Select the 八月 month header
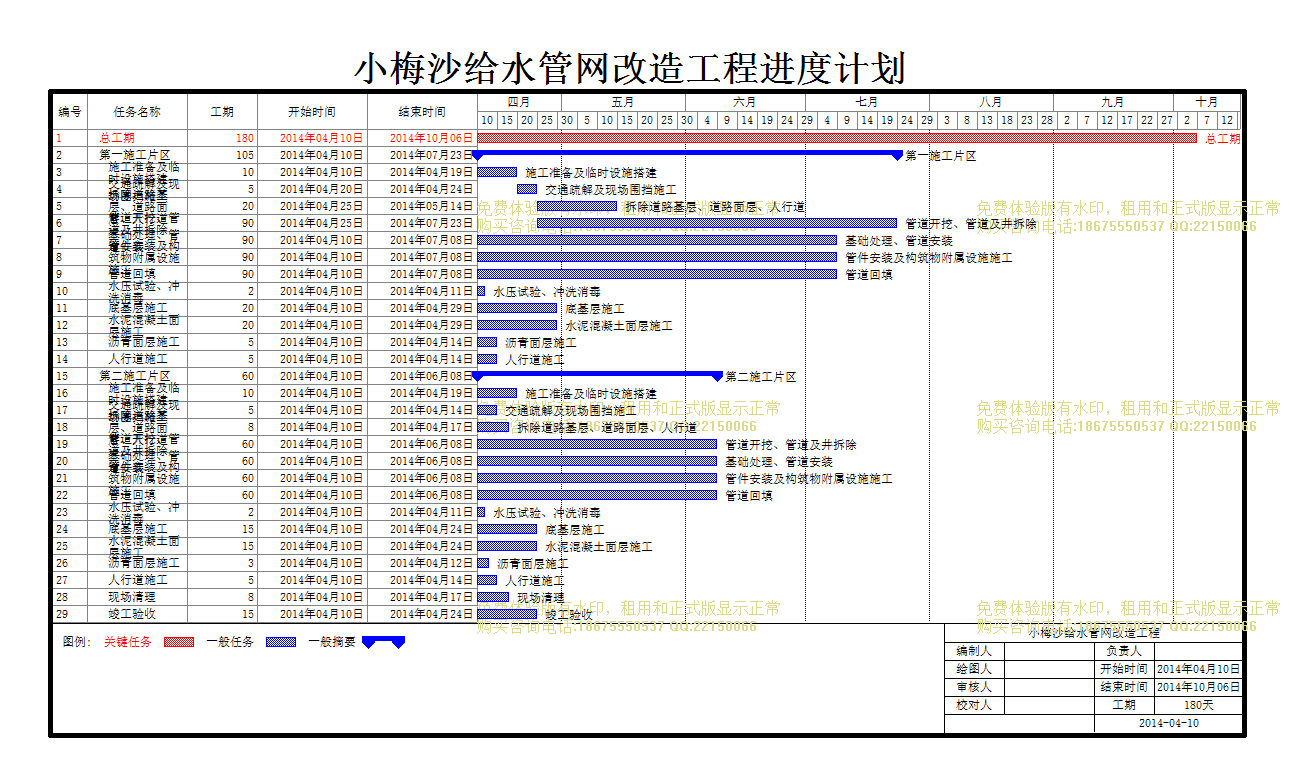Viewport: 1293px width, 784px height. (x=991, y=102)
